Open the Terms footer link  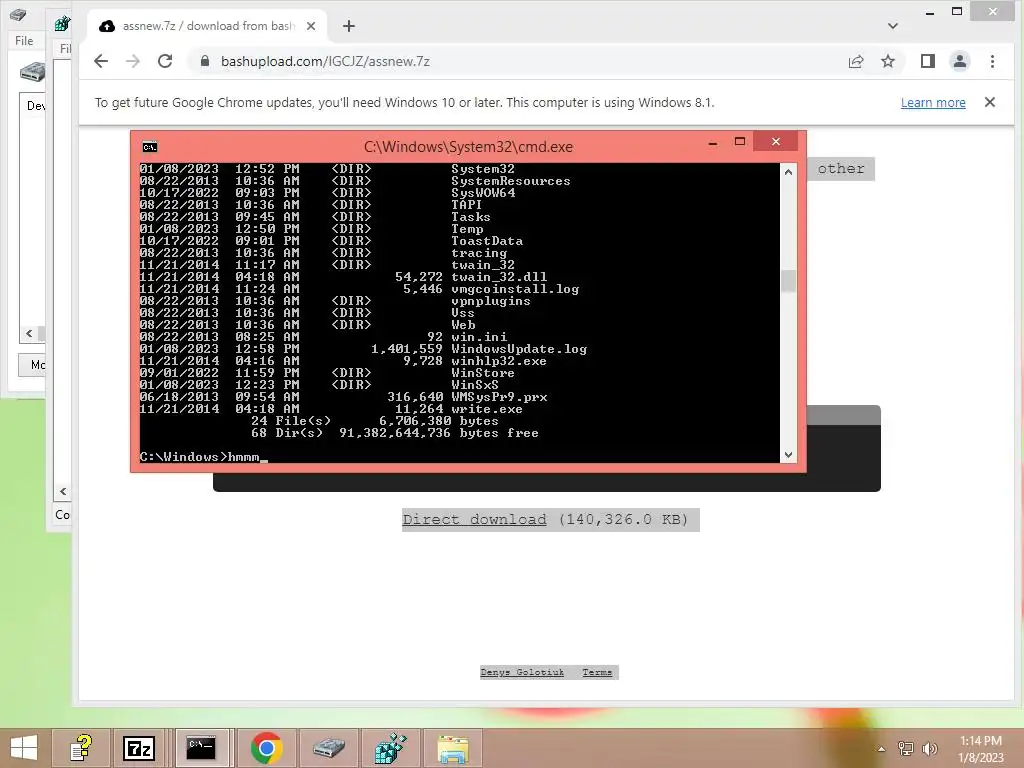click(597, 673)
